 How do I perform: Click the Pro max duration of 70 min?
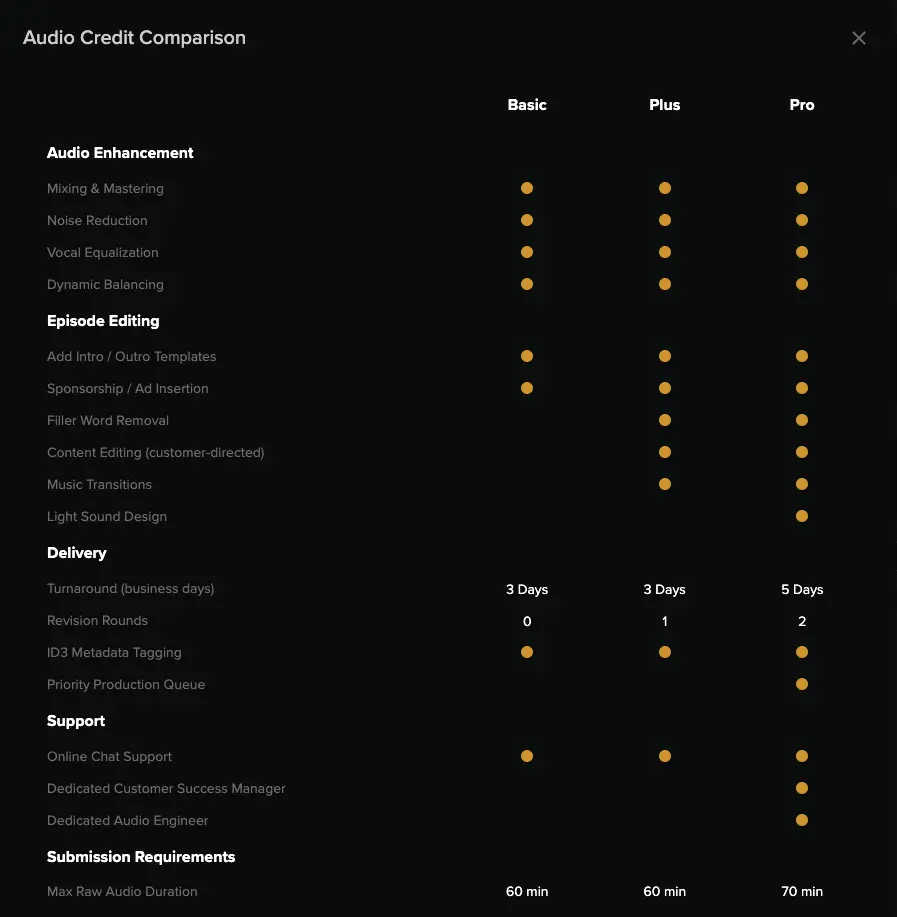tap(802, 891)
